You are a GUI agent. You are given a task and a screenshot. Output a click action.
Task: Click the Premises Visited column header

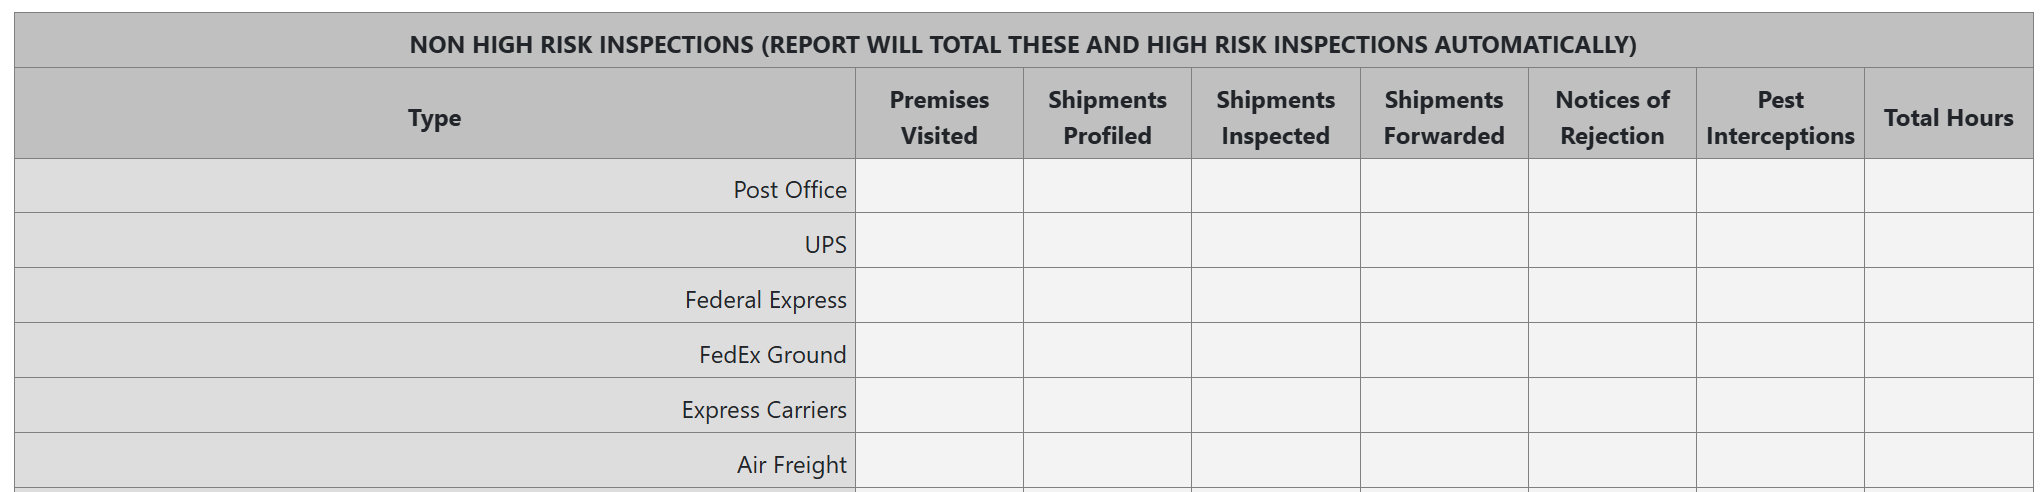click(x=939, y=118)
